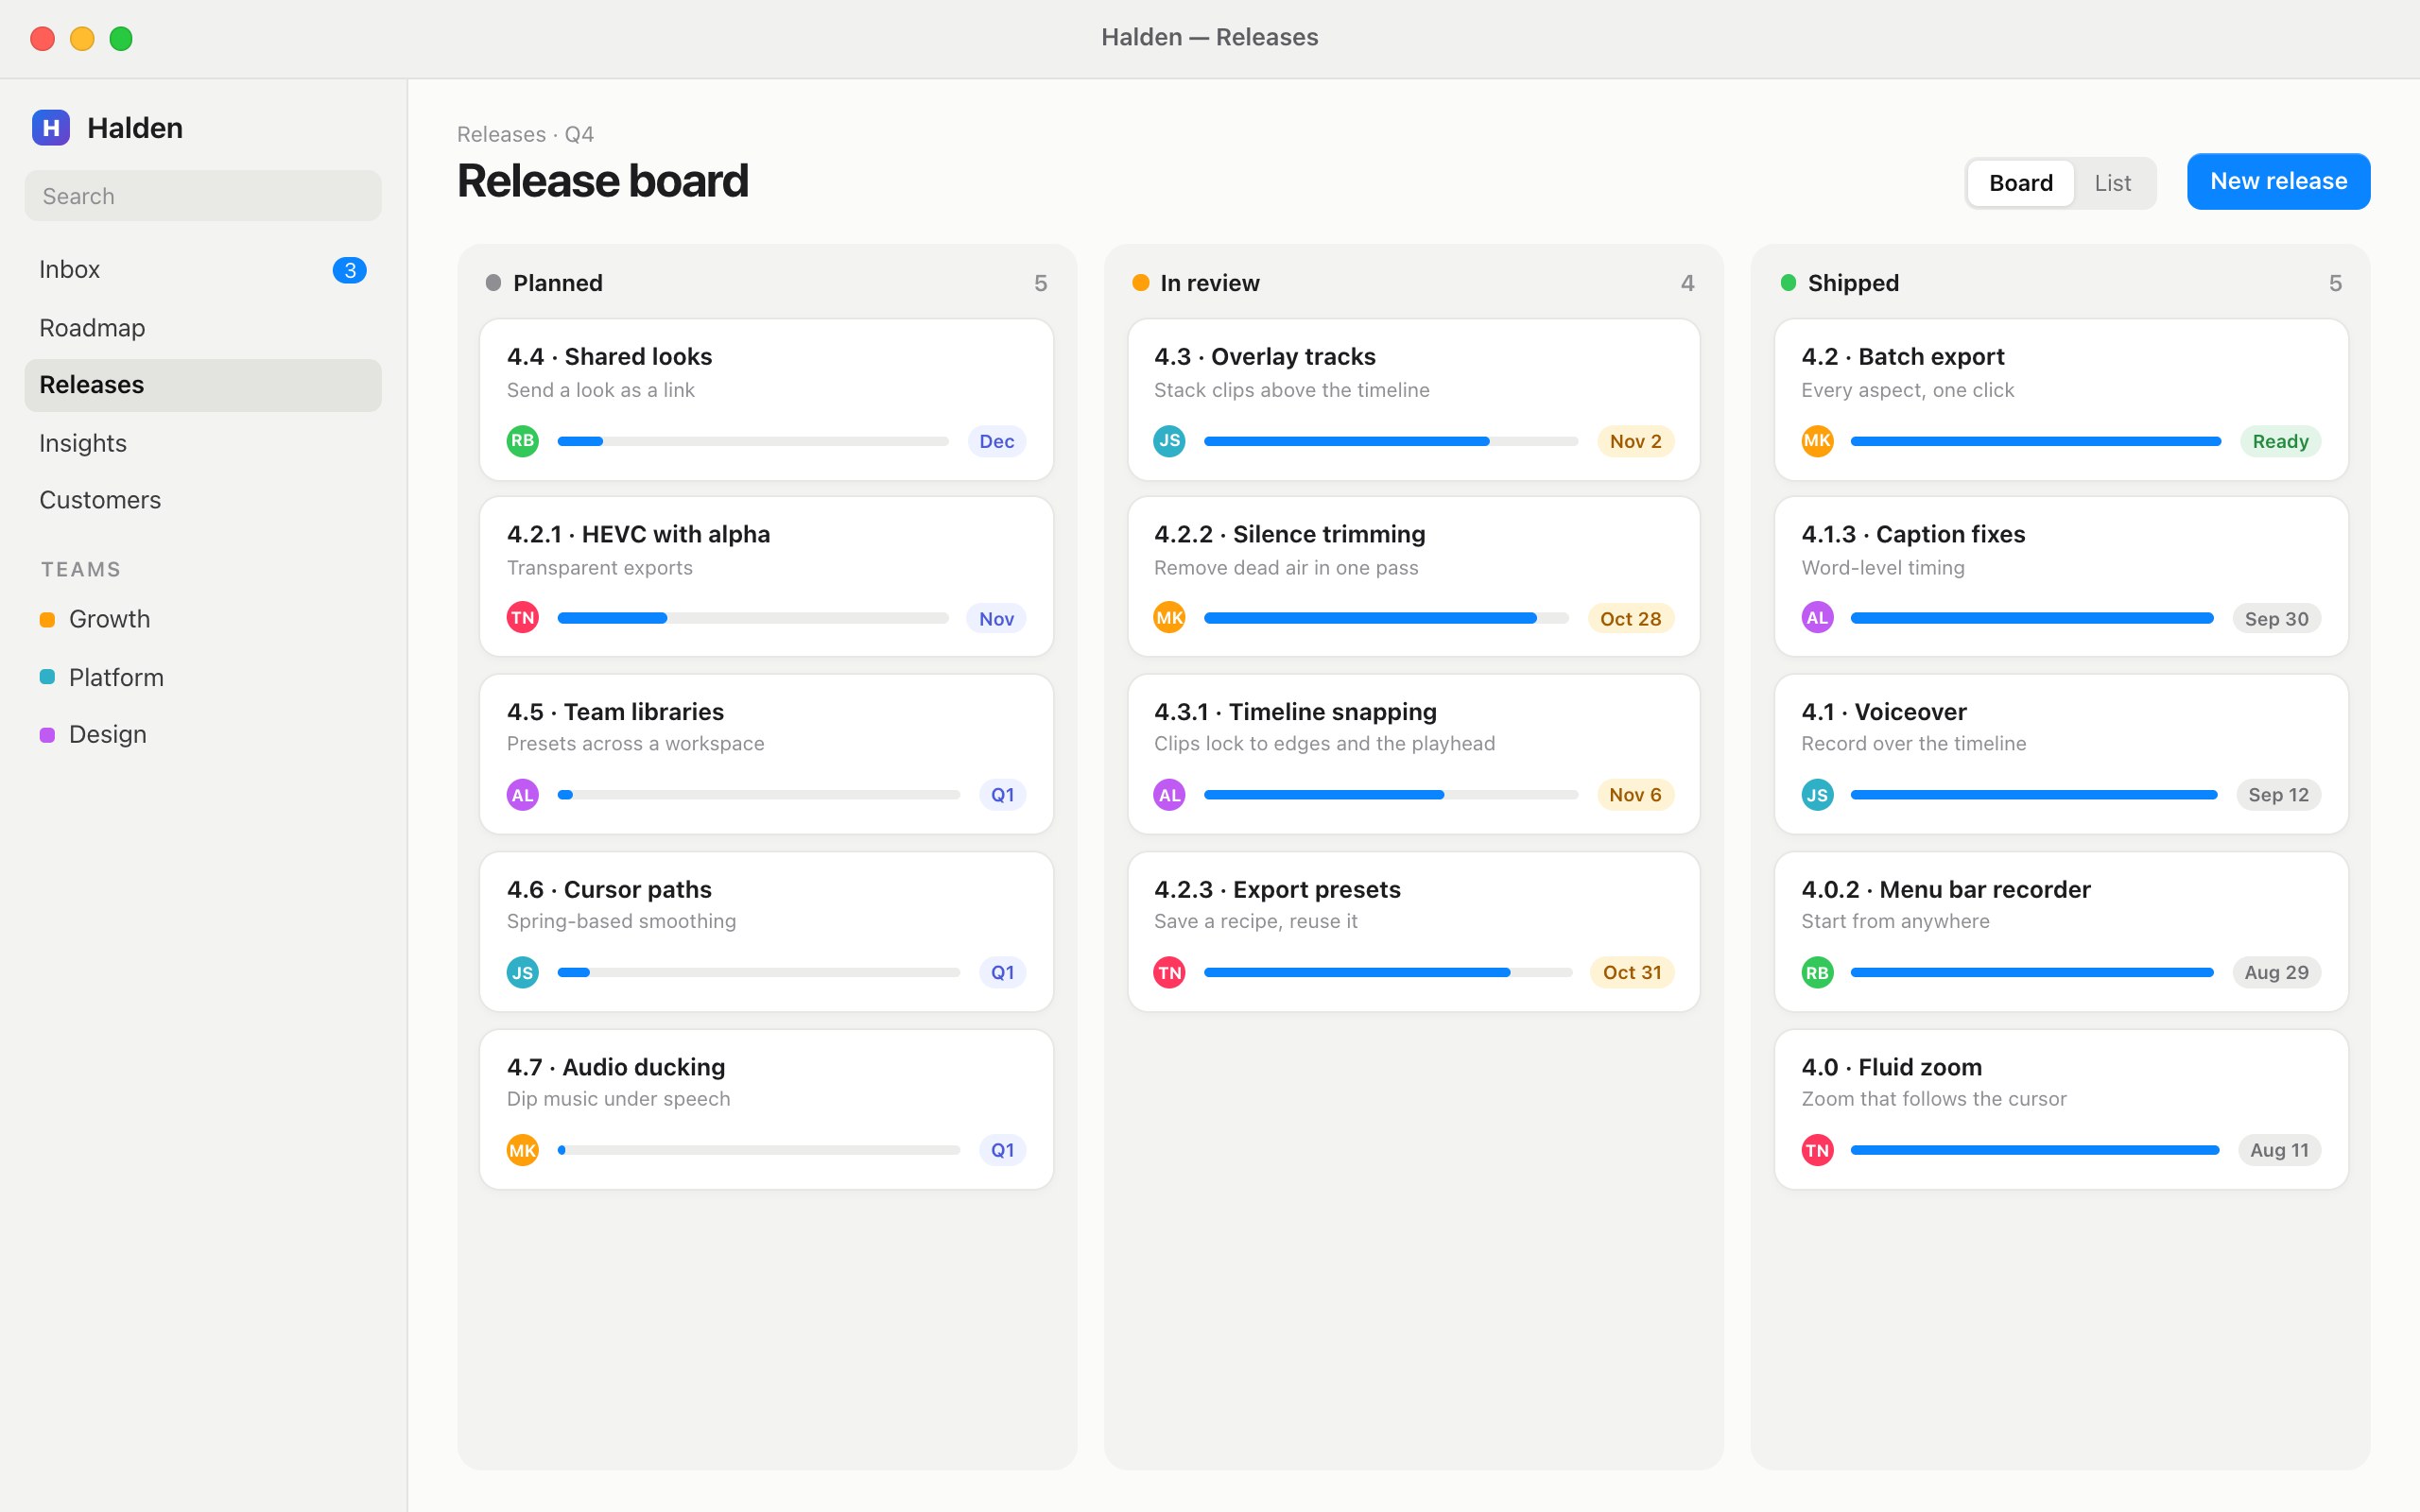Screen dimensions: 2420x1512
Task: Open the Design team
Action: tap(203, 734)
